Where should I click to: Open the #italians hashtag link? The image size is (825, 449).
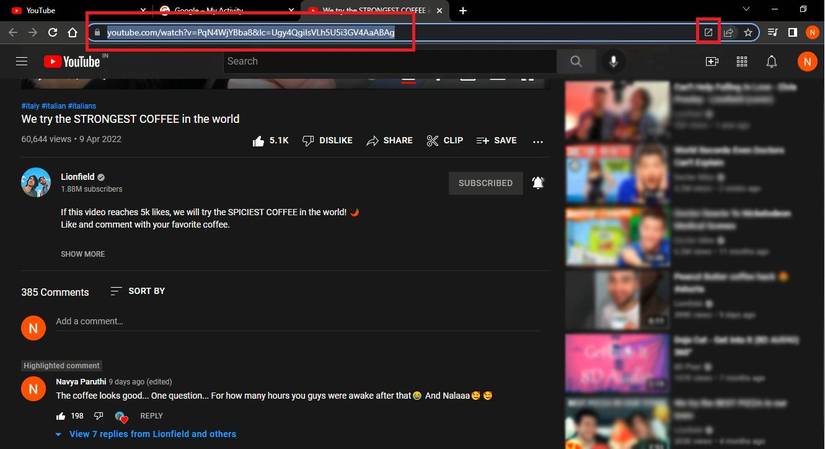82,106
